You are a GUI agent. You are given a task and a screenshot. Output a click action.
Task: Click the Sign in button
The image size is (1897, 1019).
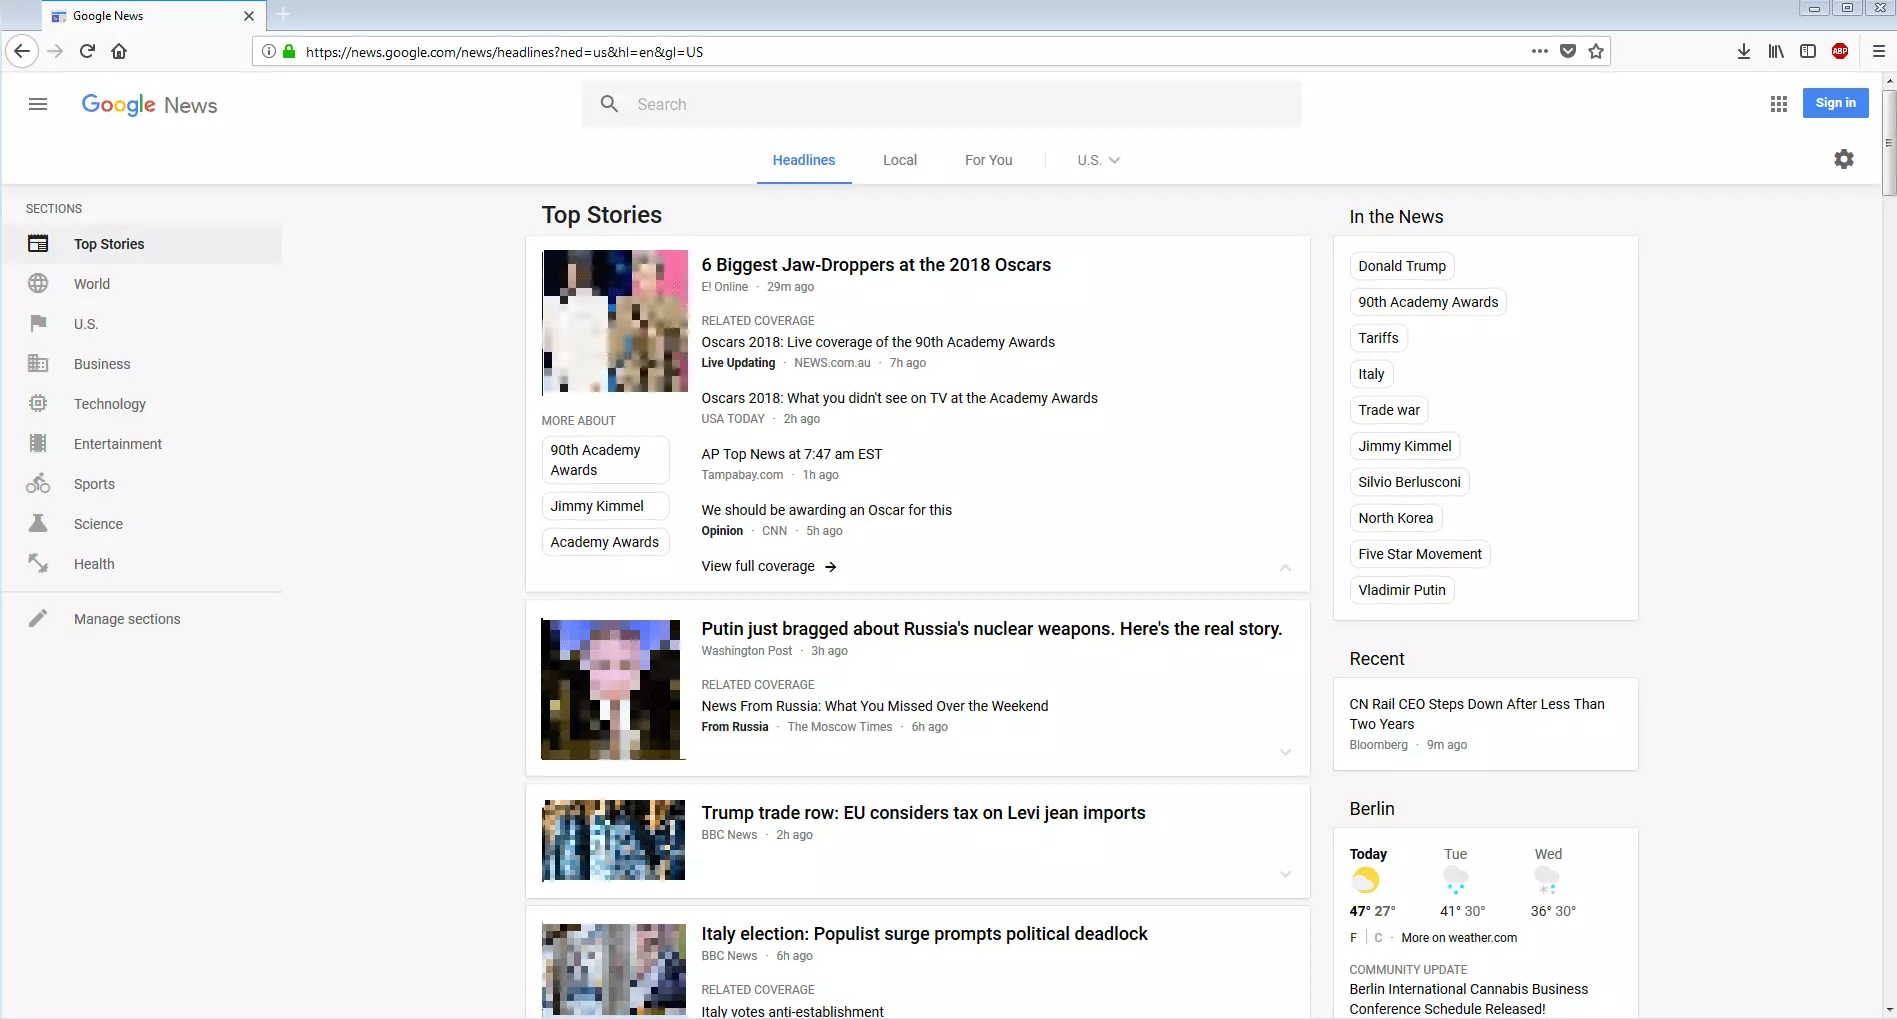pyautogui.click(x=1835, y=103)
